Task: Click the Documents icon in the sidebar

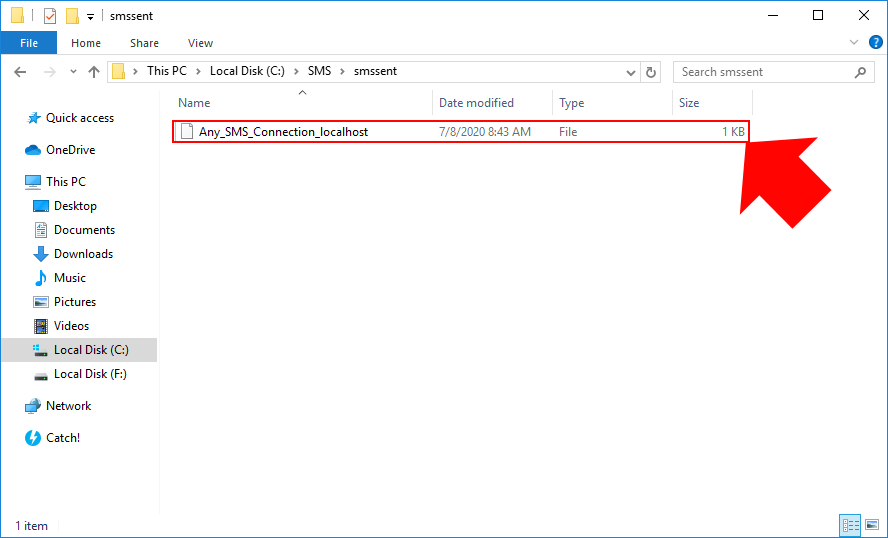Action: click(41, 230)
